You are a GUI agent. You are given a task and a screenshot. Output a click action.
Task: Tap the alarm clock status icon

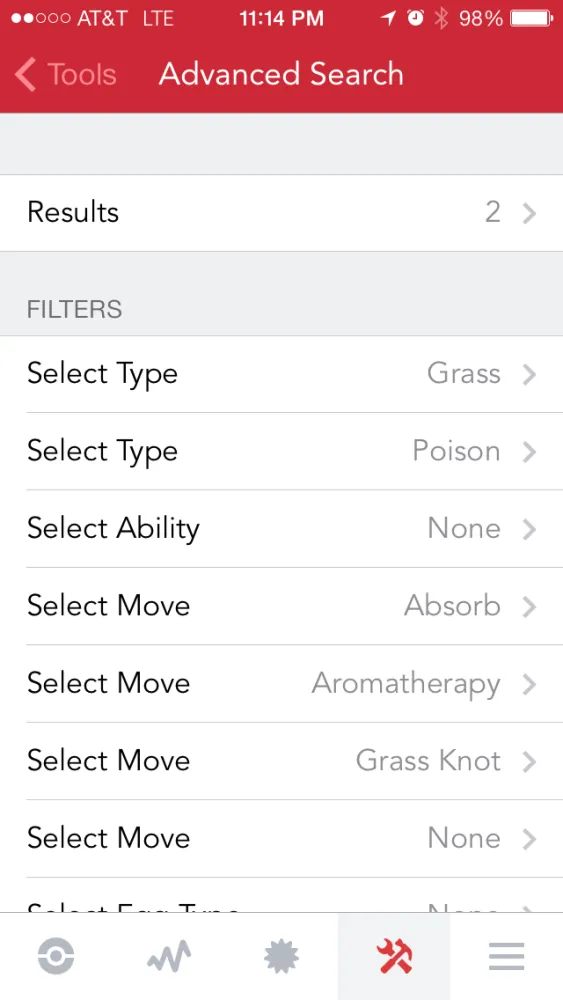(x=416, y=18)
